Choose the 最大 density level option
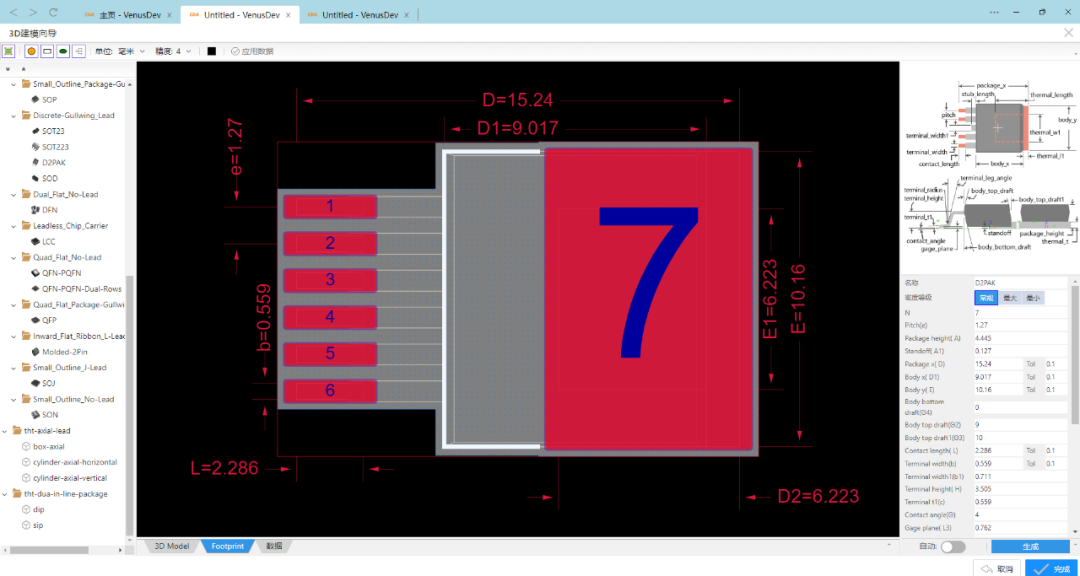 (x=1010, y=298)
